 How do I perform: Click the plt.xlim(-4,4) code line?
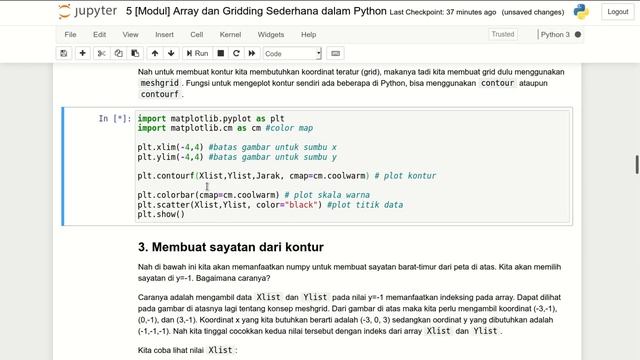coord(237,147)
